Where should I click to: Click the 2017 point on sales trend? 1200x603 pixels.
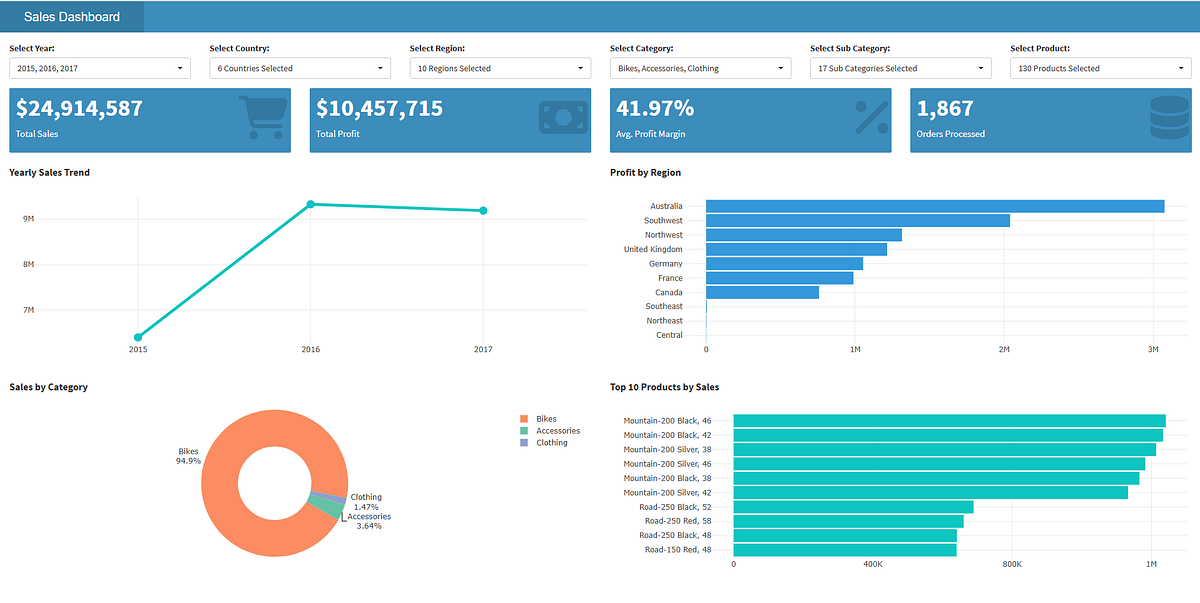[483, 210]
